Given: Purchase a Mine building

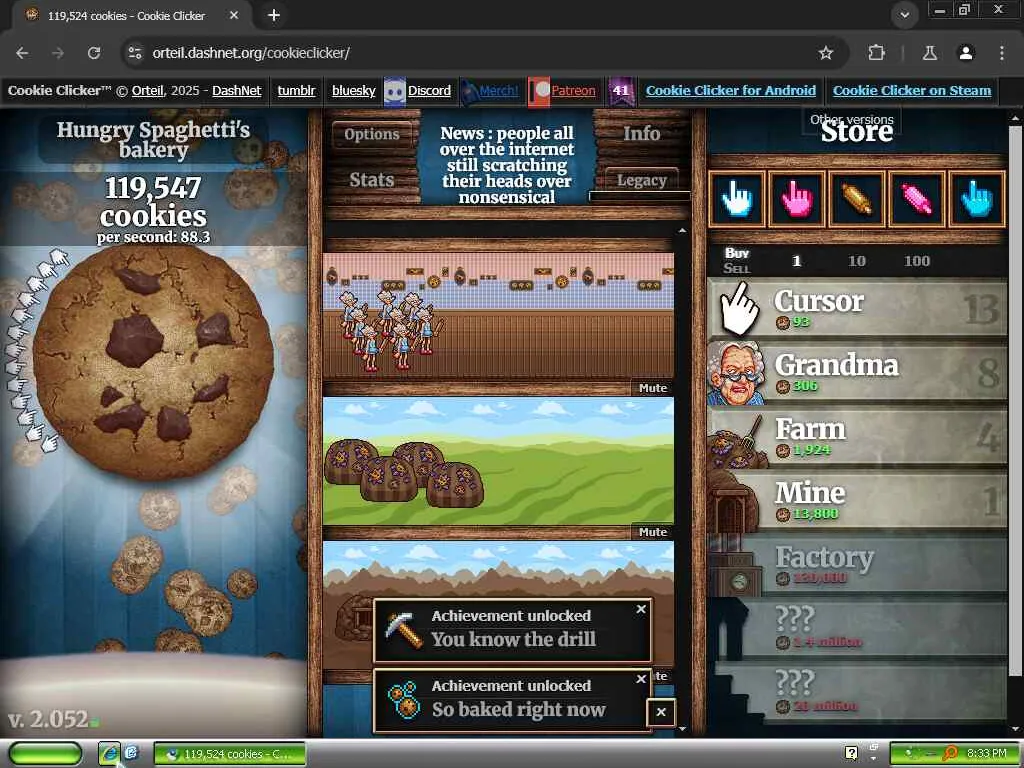Looking at the screenshot, I should point(857,501).
